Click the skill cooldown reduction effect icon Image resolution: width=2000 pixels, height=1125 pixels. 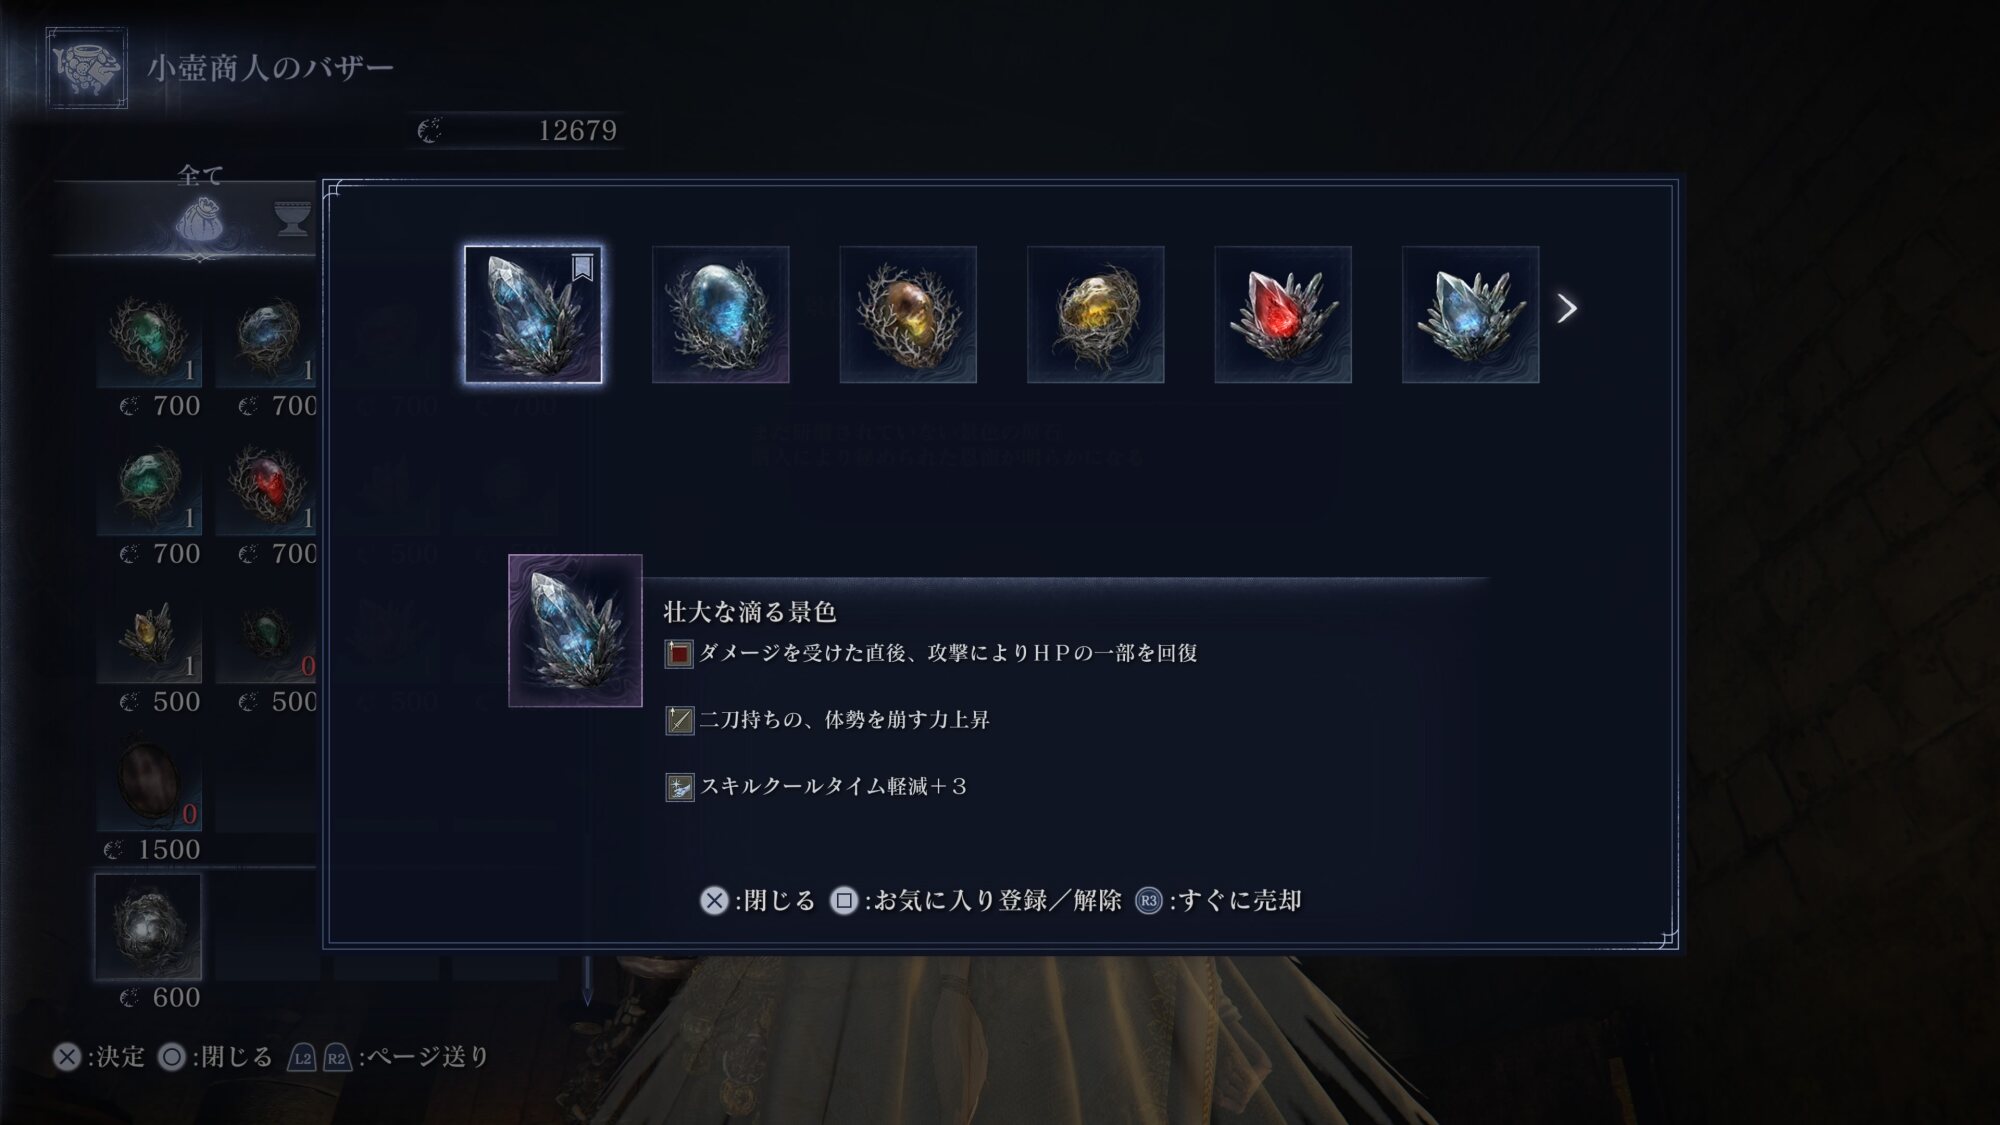pos(679,787)
